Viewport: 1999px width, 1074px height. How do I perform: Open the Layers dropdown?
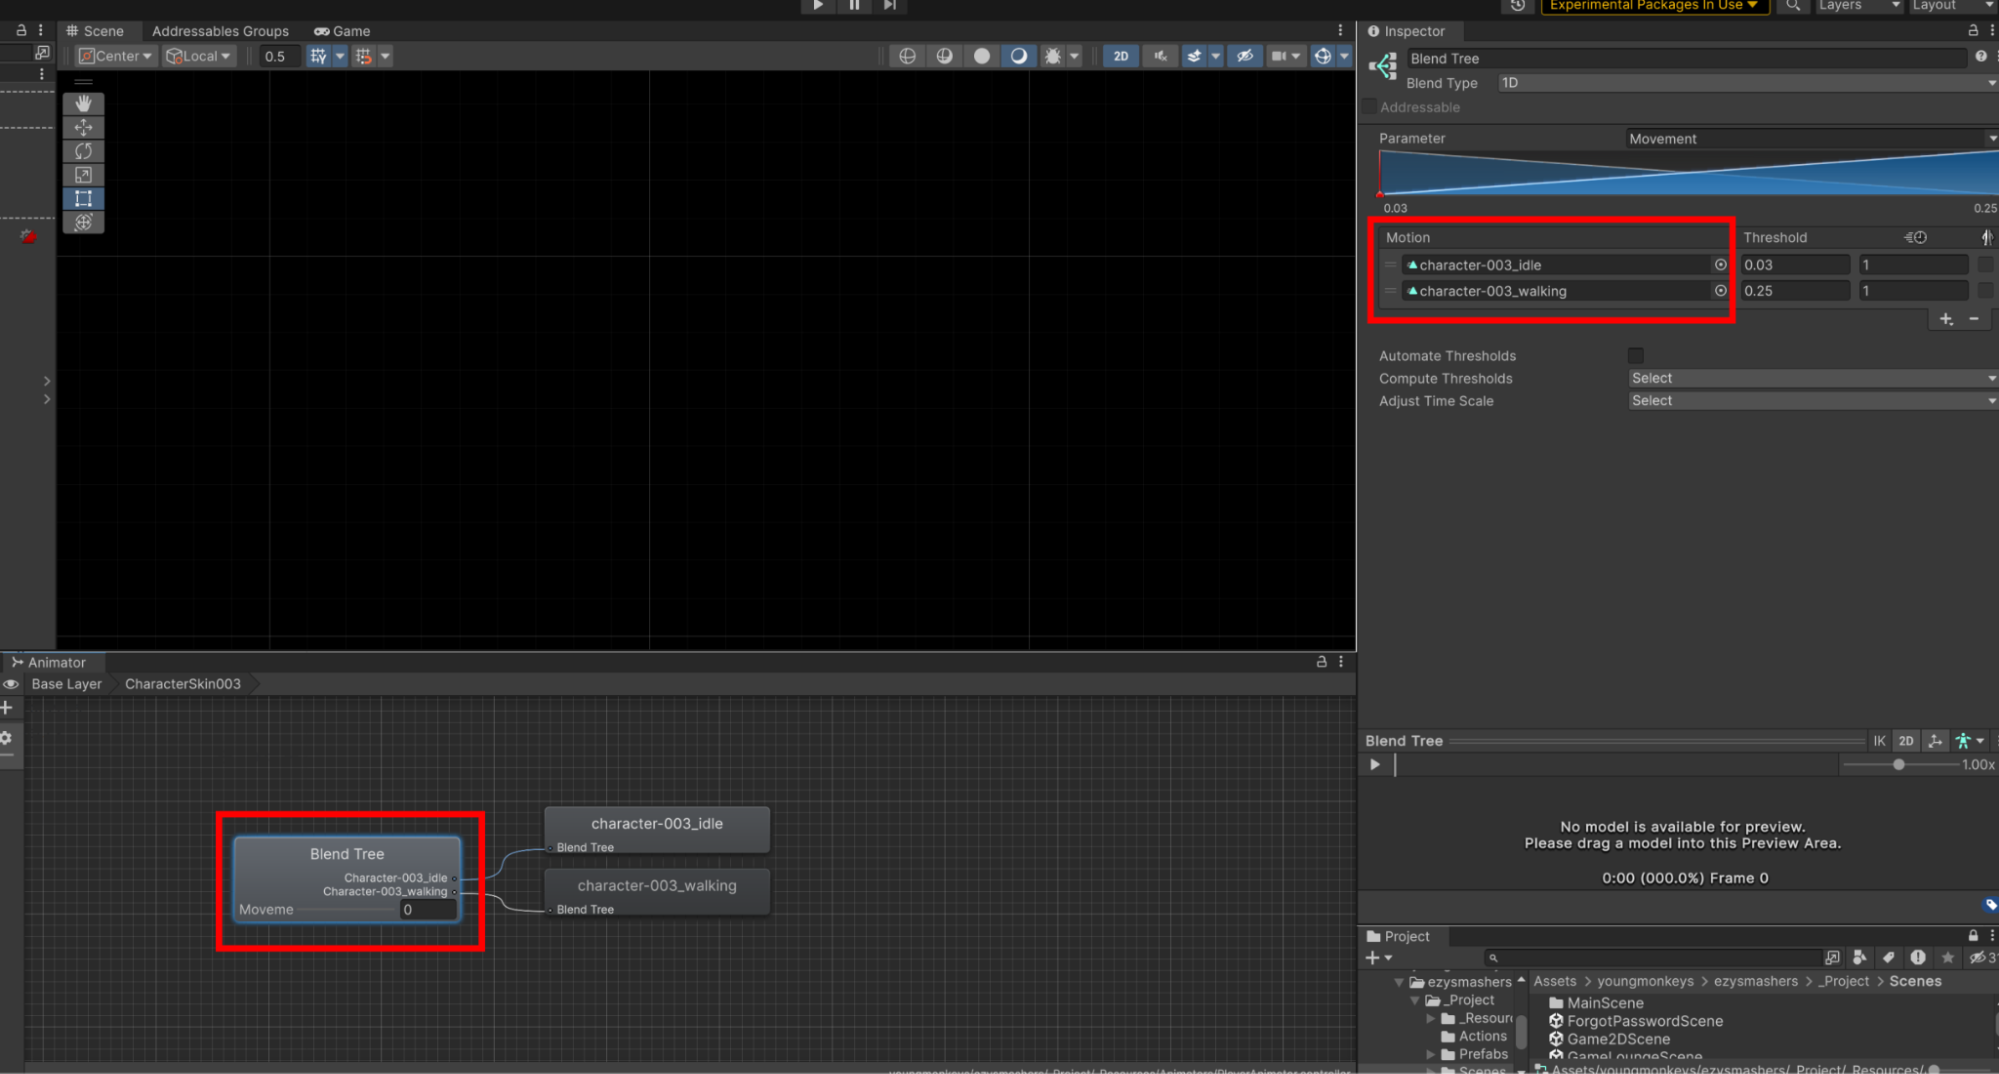coord(1858,6)
